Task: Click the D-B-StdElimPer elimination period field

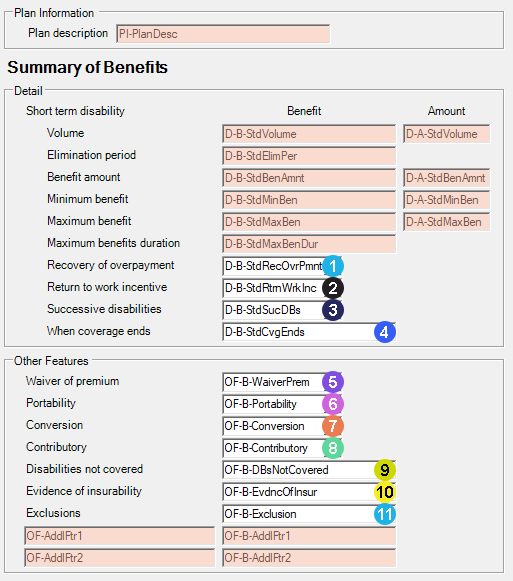Action: (x=309, y=156)
